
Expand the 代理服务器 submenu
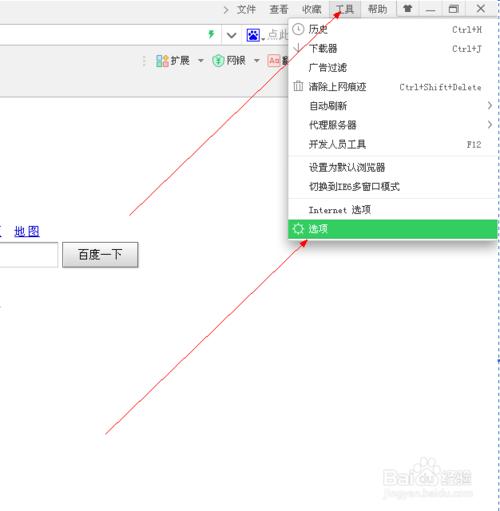click(x=393, y=125)
